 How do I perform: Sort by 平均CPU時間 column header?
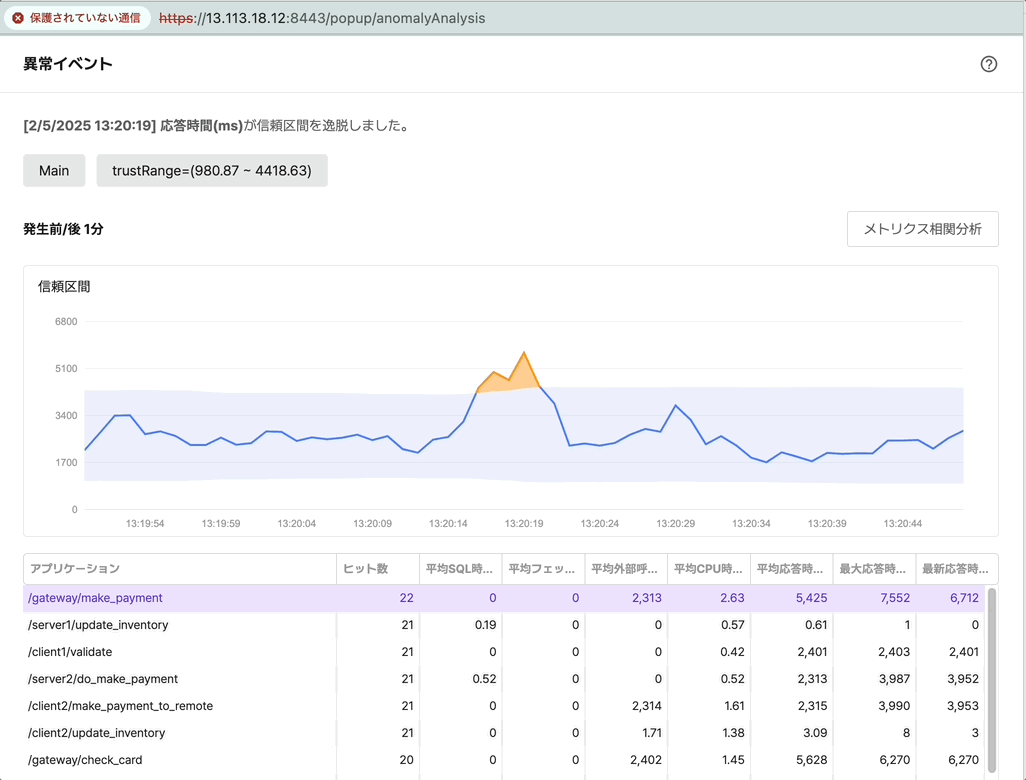708,569
